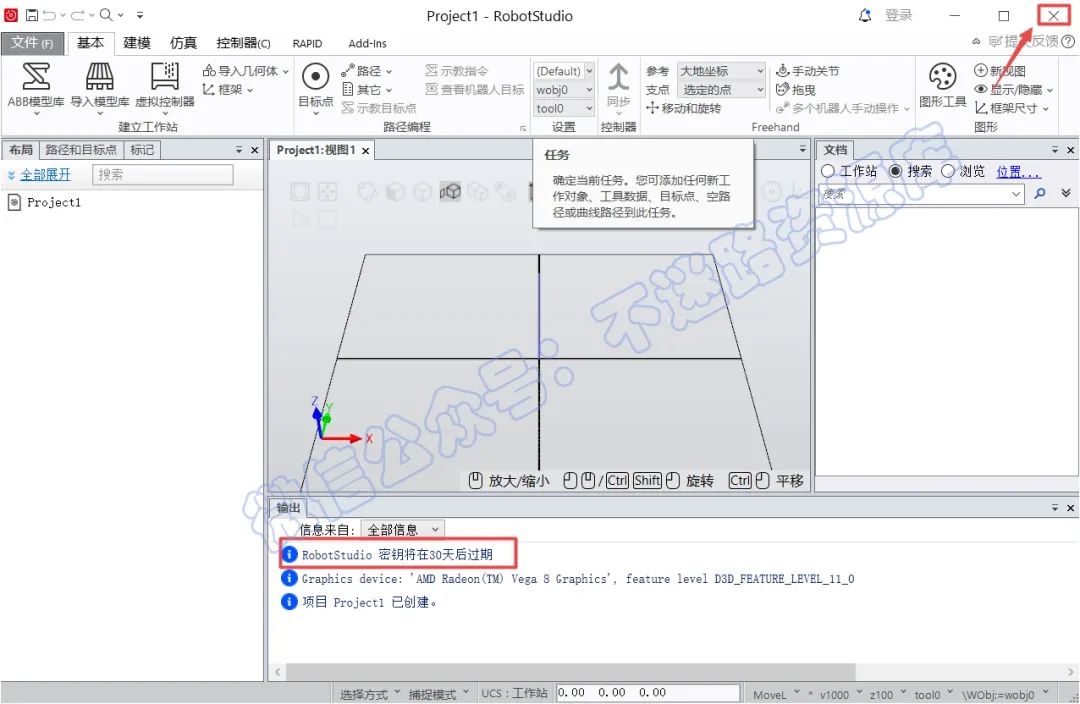
Task: Switch to the 仿真 simulation tab
Action: pyautogui.click(x=183, y=43)
